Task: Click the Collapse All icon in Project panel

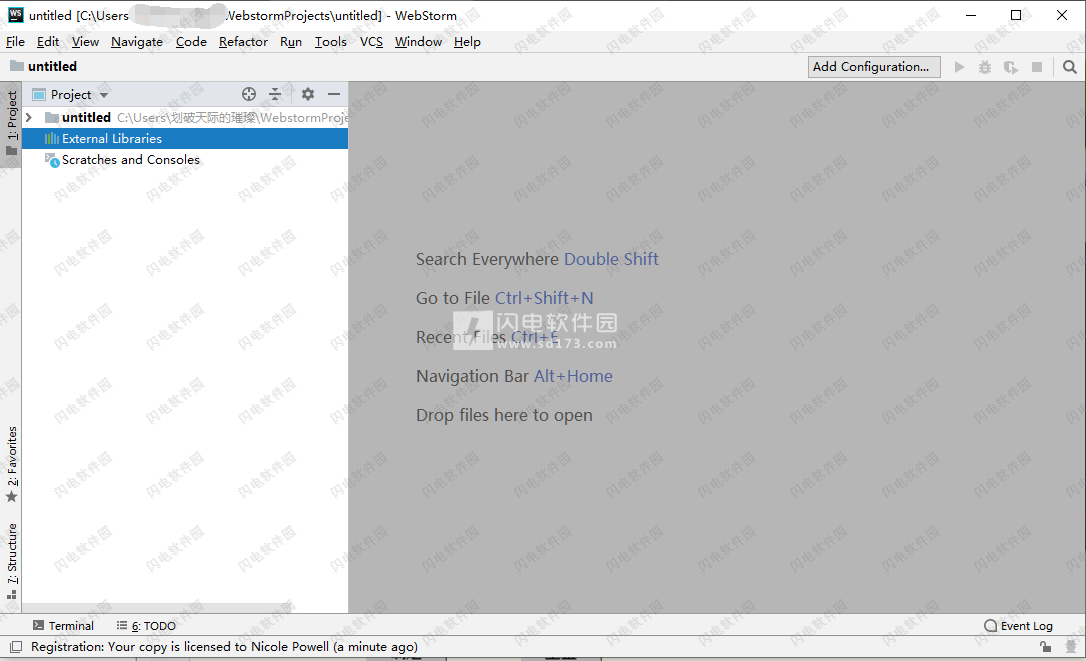Action: point(275,94)
